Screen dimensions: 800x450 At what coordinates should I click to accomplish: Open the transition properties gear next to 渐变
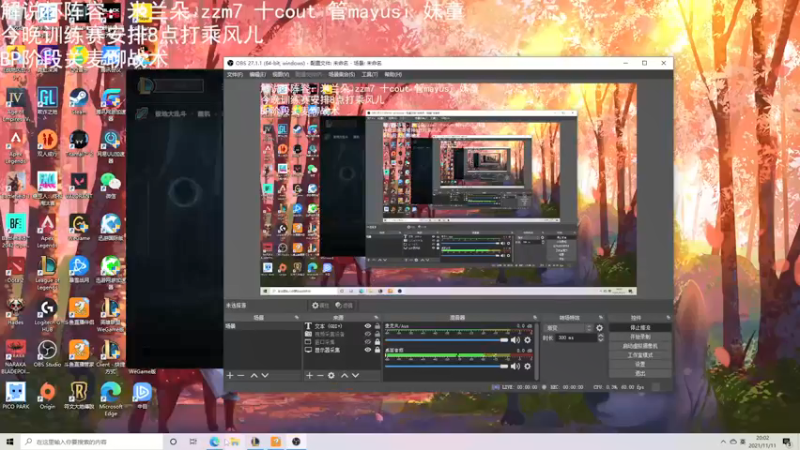click(x=599, y=328)
